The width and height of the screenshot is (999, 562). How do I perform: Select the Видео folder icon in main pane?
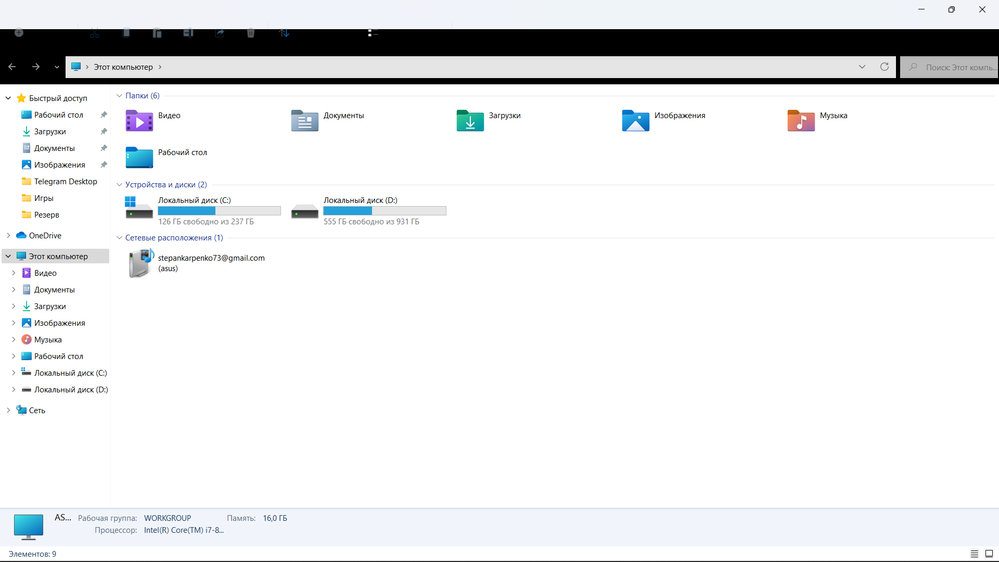[x=139, y=120]
